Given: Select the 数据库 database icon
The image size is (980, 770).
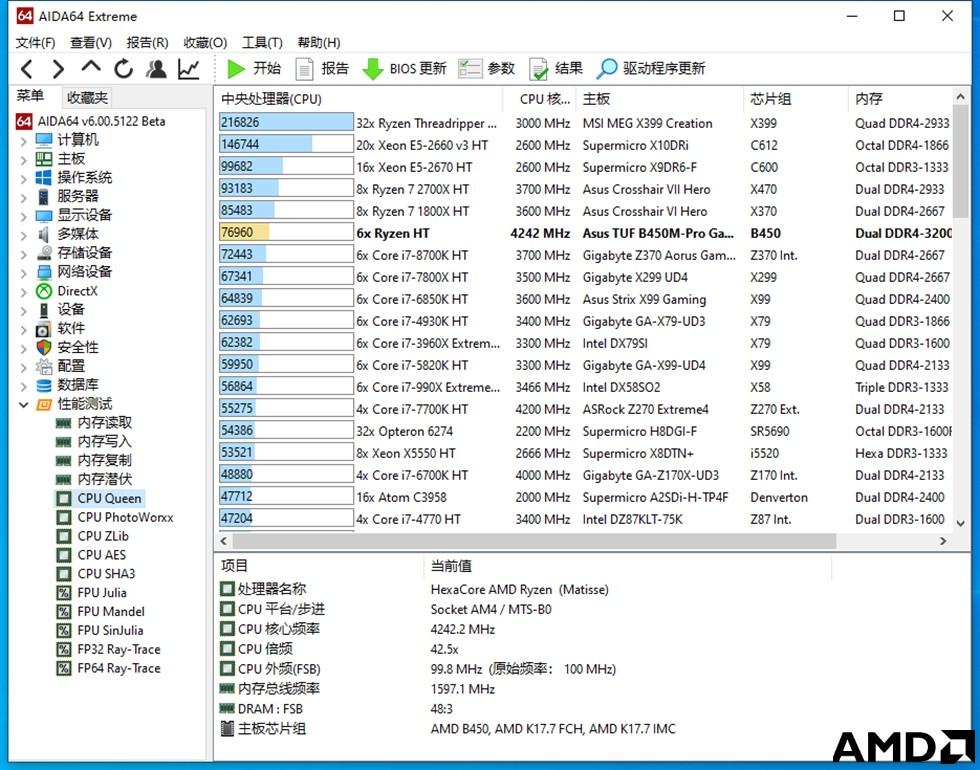Looking at the screenshot, I should (44, 385).
